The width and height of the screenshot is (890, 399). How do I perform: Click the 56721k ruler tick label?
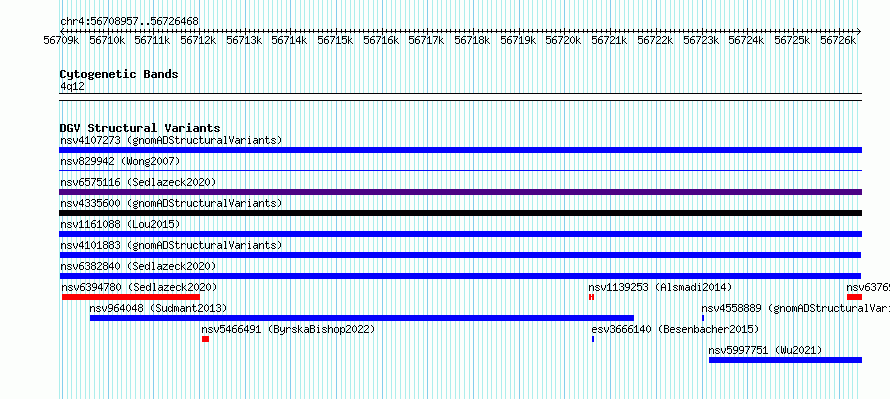[x=609, y=40]
